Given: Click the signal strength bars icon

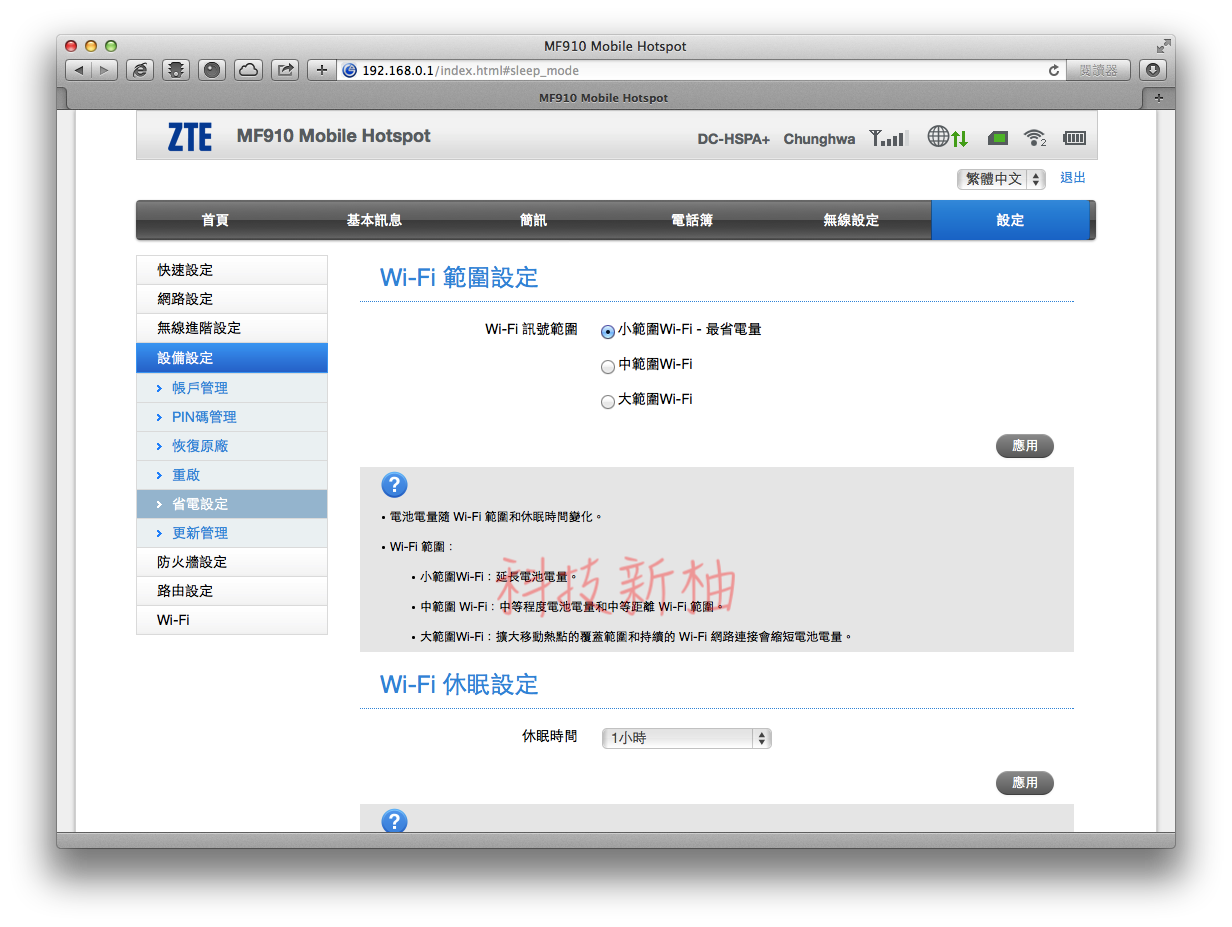Looking at the screenshot, I should point(889,138).
